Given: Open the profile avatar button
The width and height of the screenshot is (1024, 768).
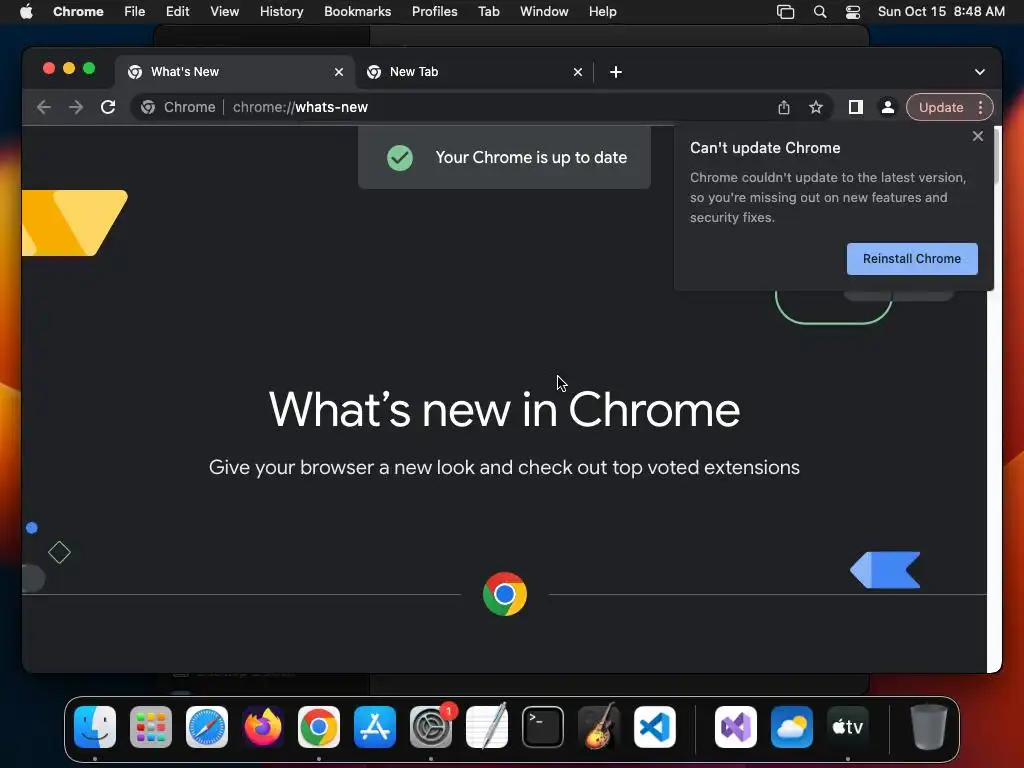Looking at the screenshot, I should point(888,107).
